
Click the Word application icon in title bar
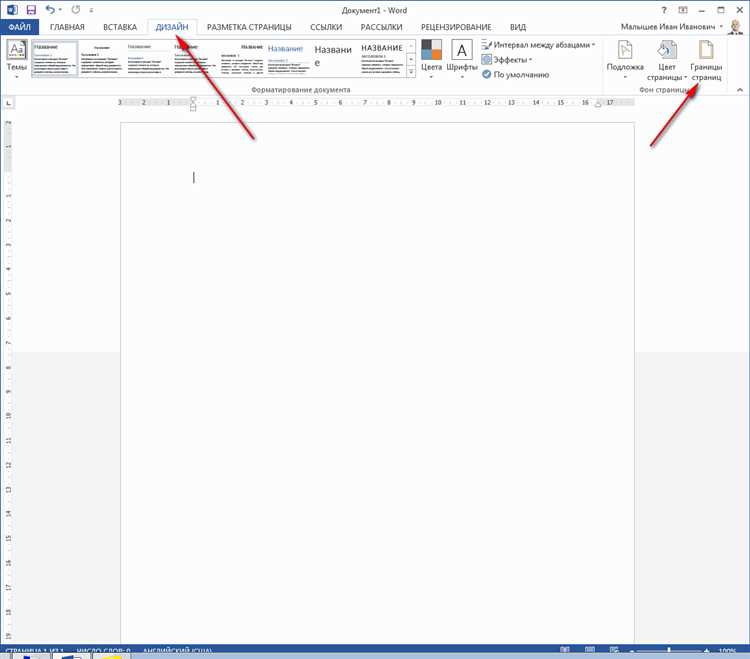[12, 10]
